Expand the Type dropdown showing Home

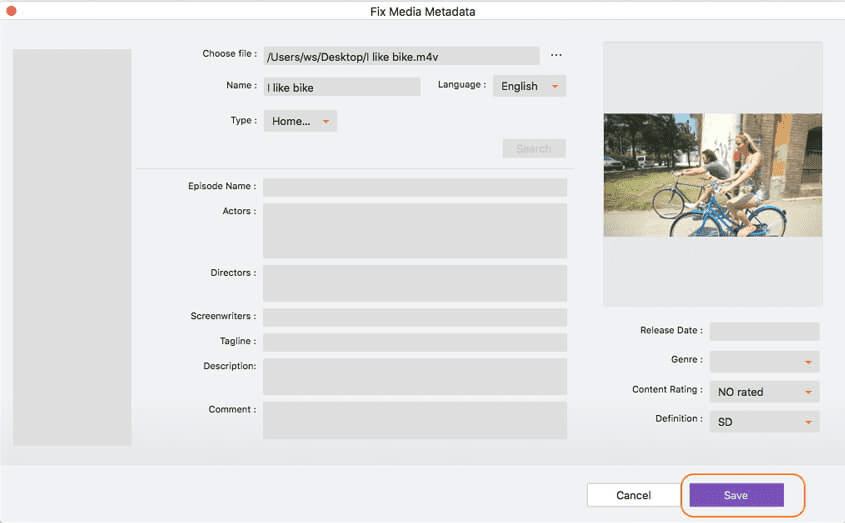tap(300, 121)
